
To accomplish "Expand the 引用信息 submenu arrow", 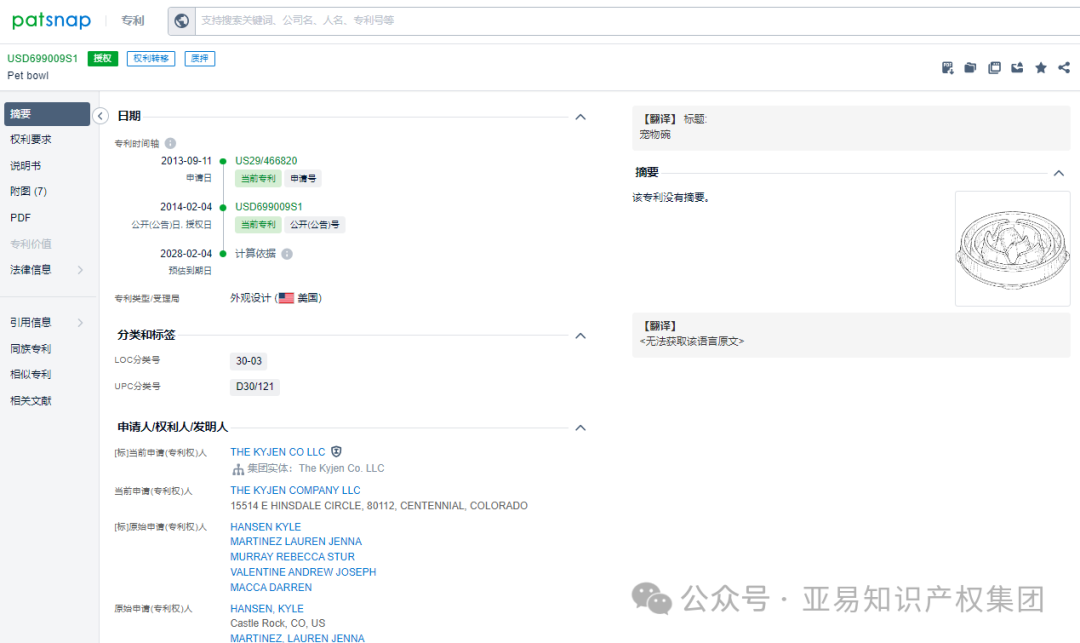I will coord(81,322).
